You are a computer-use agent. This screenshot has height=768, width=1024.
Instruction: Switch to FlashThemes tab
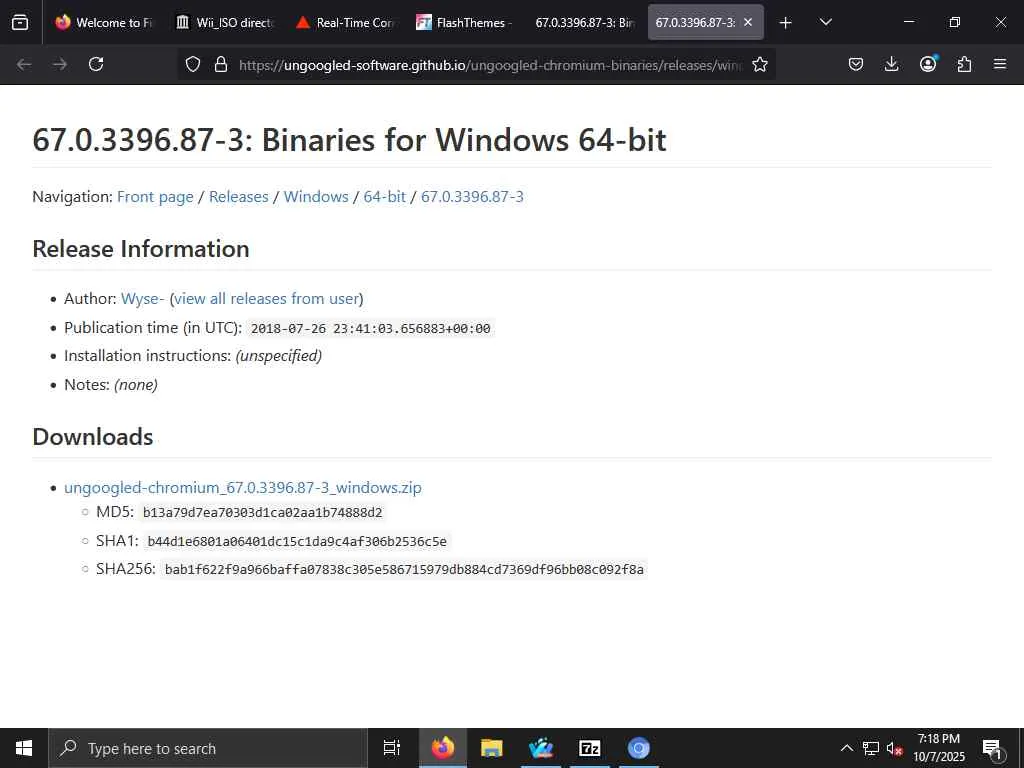pos(465,22)
